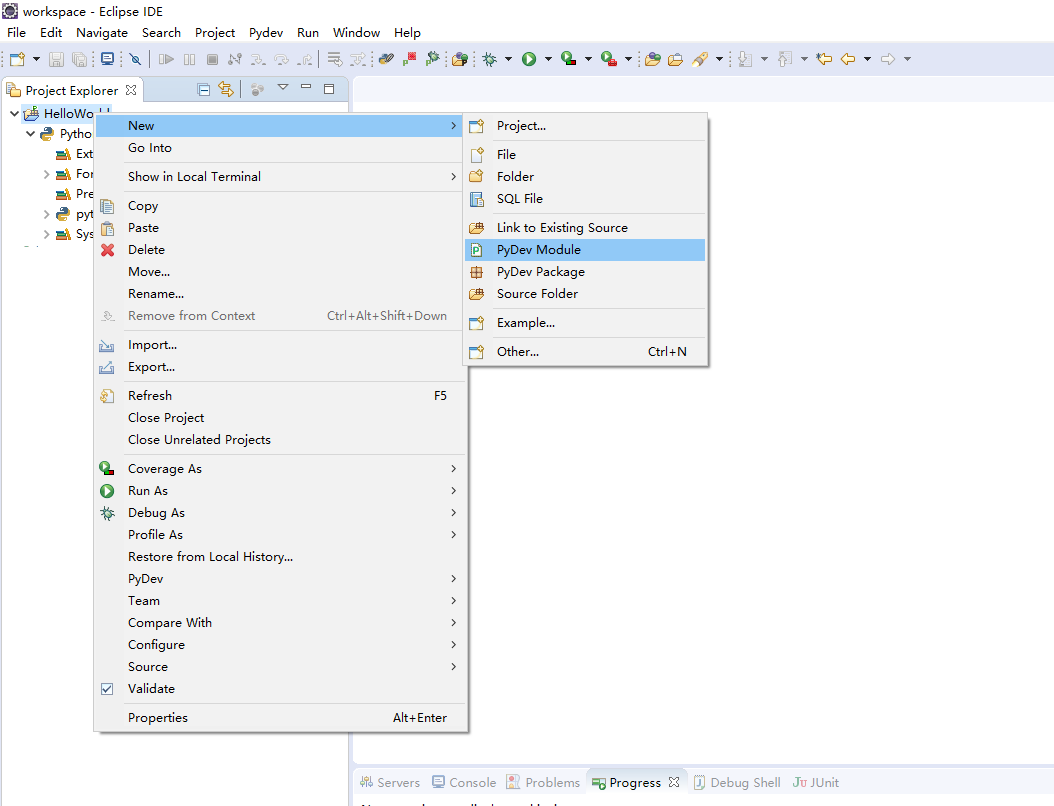This screenshot has width=1054, height=806.
Task: Open Coverage As submenu
Action: (x=280, y=469)
